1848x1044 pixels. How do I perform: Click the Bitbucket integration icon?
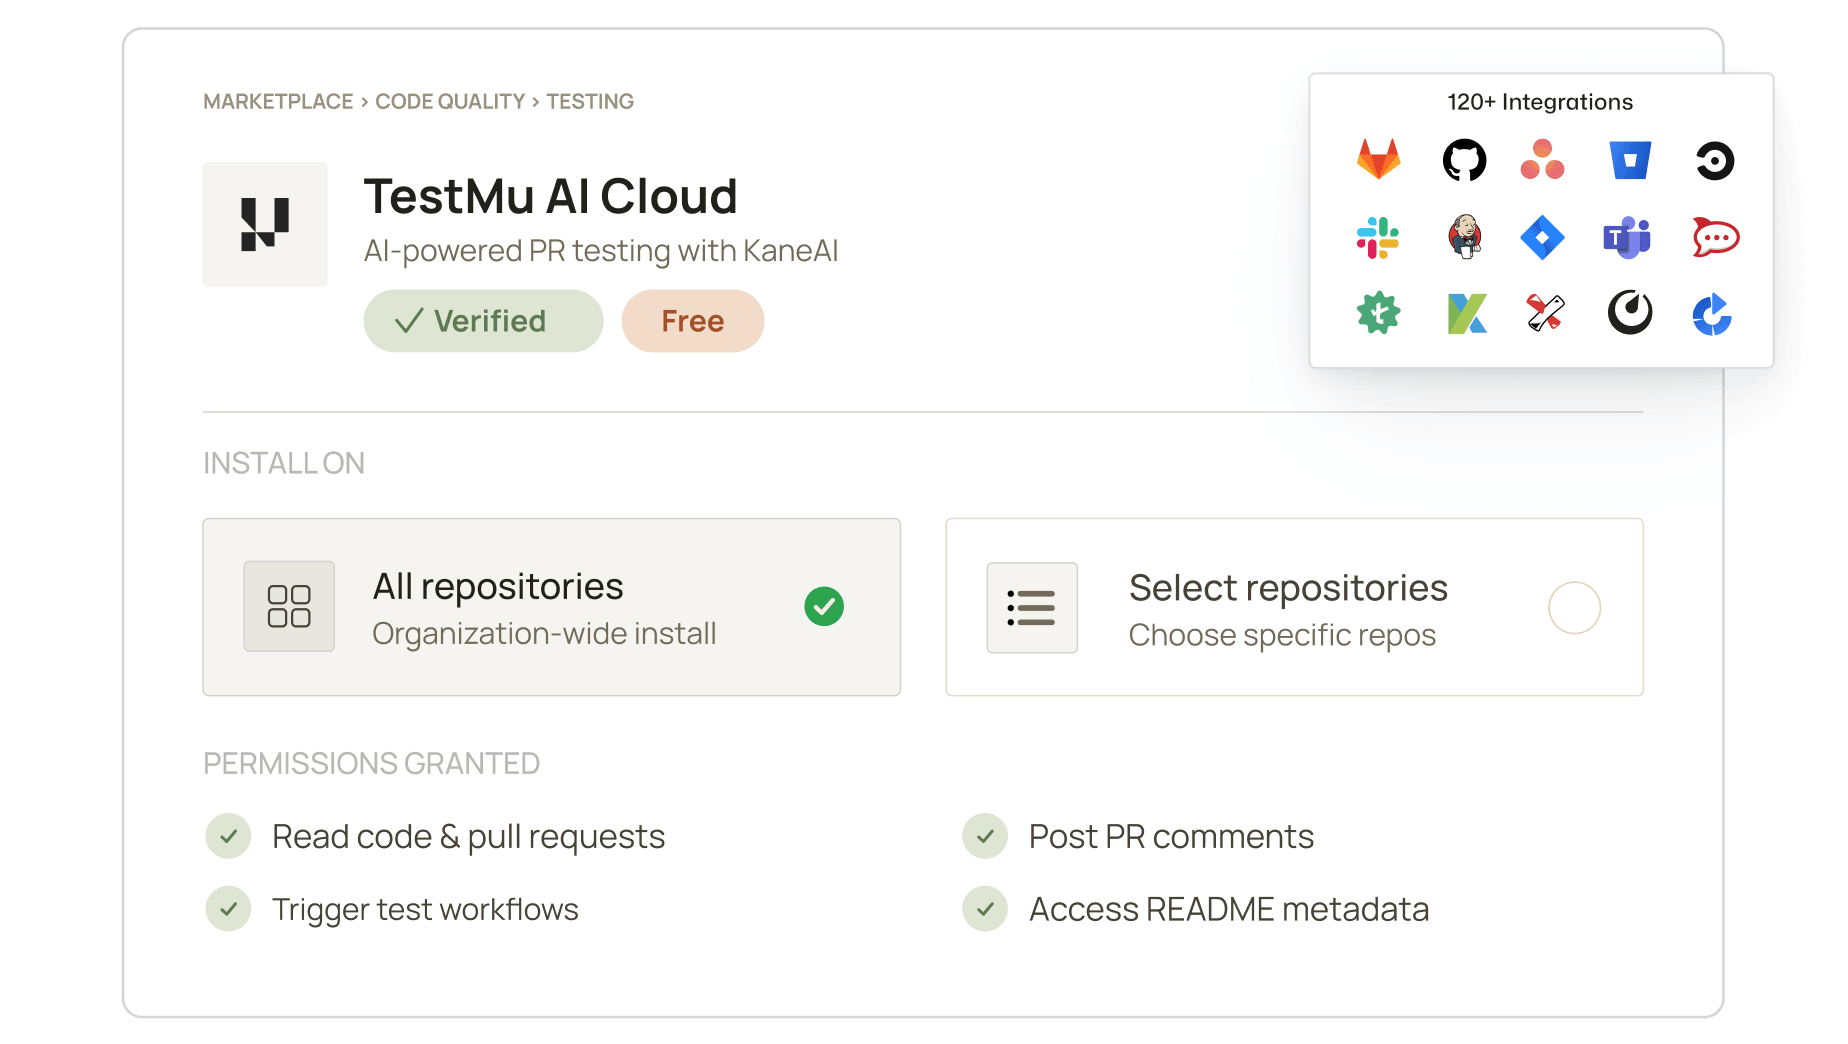point(1630,160)
